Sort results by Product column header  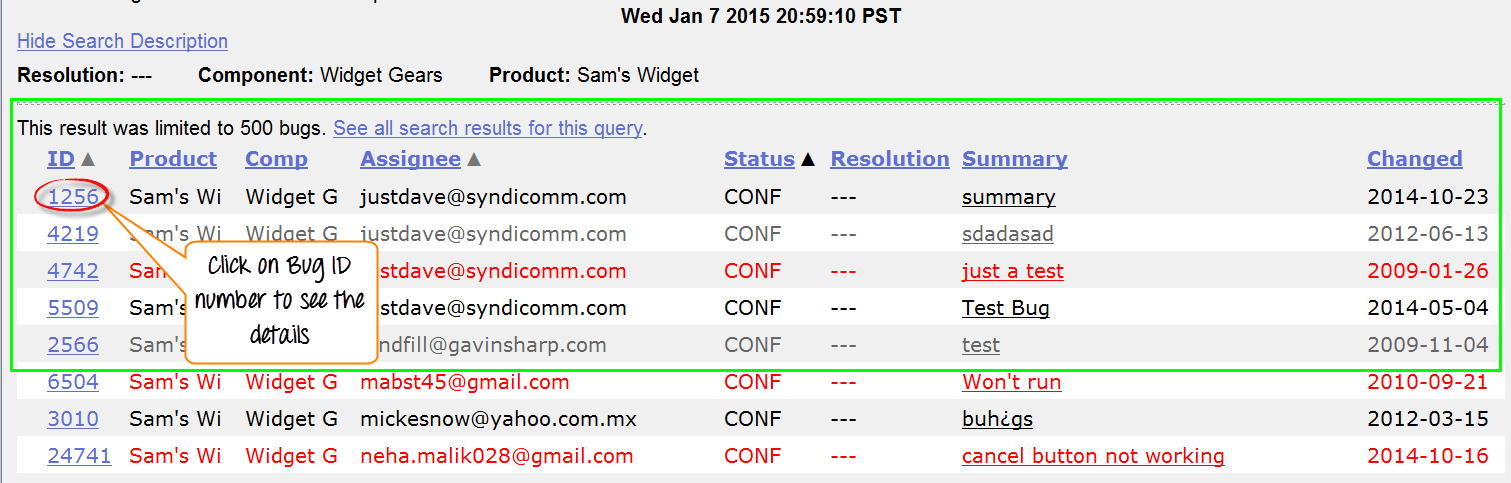(x=173, y=159)
